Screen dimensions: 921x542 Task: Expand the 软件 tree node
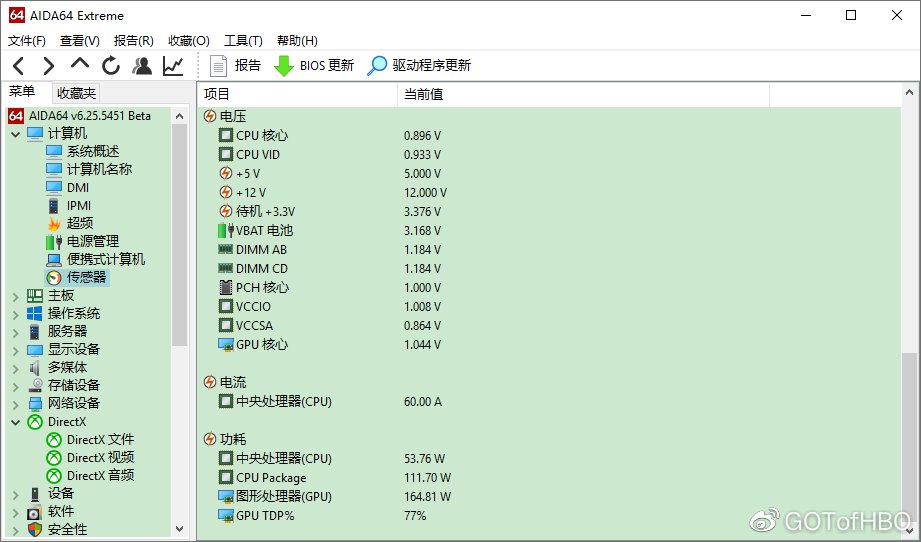(16, 513)
